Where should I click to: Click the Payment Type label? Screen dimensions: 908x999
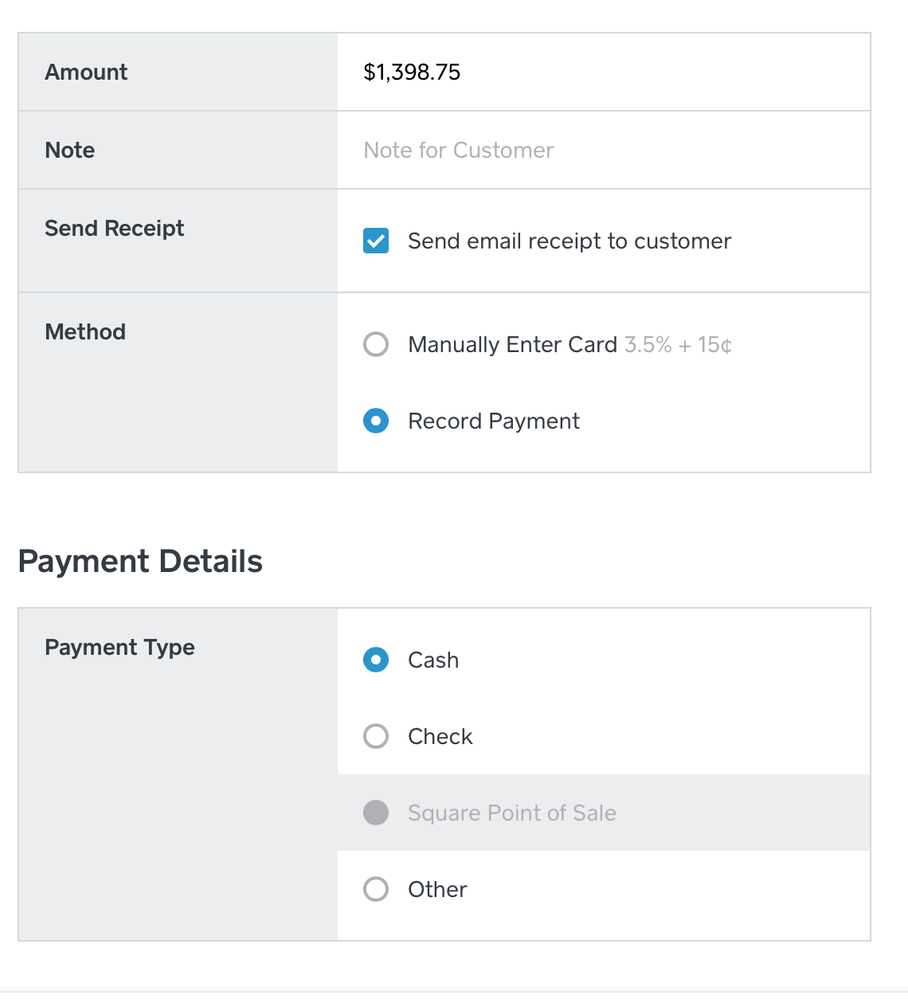[x=119, y=647]
